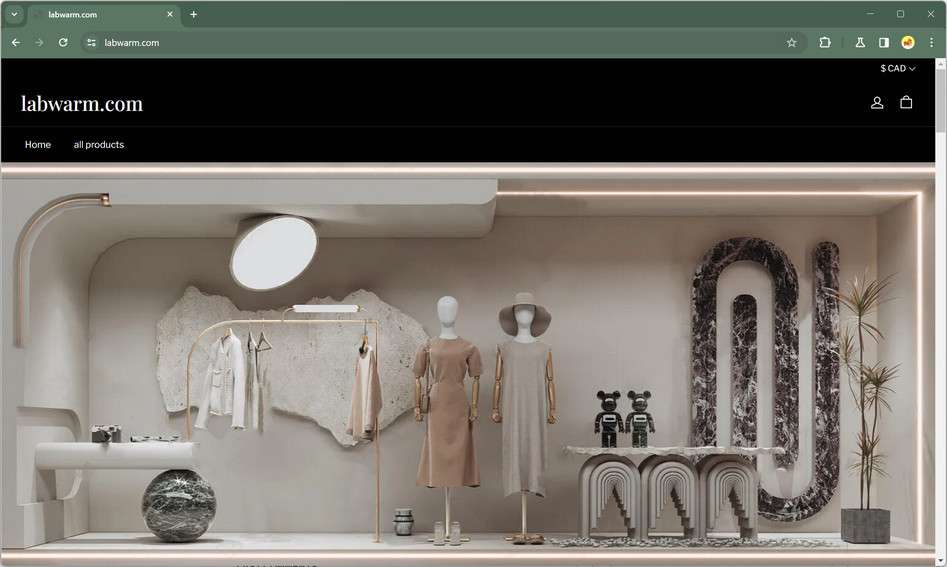
Task: Reload the page with the refresh icon
Action: click(x=63, y=43)
